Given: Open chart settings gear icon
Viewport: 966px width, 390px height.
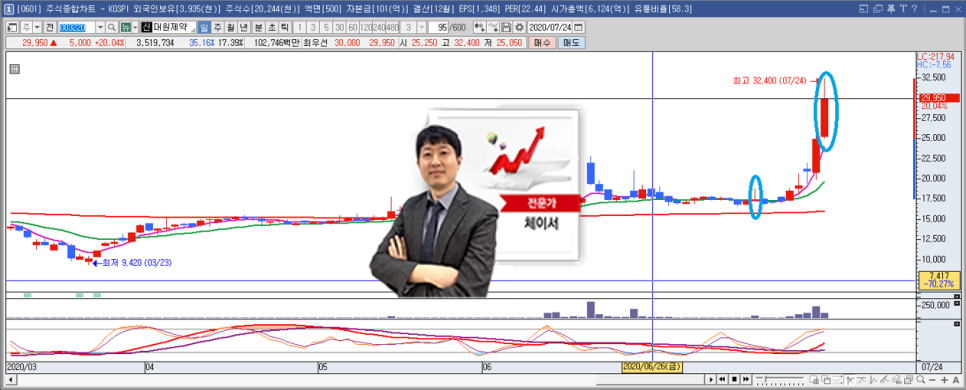Looking at the screenshot, I should (520, 28).
